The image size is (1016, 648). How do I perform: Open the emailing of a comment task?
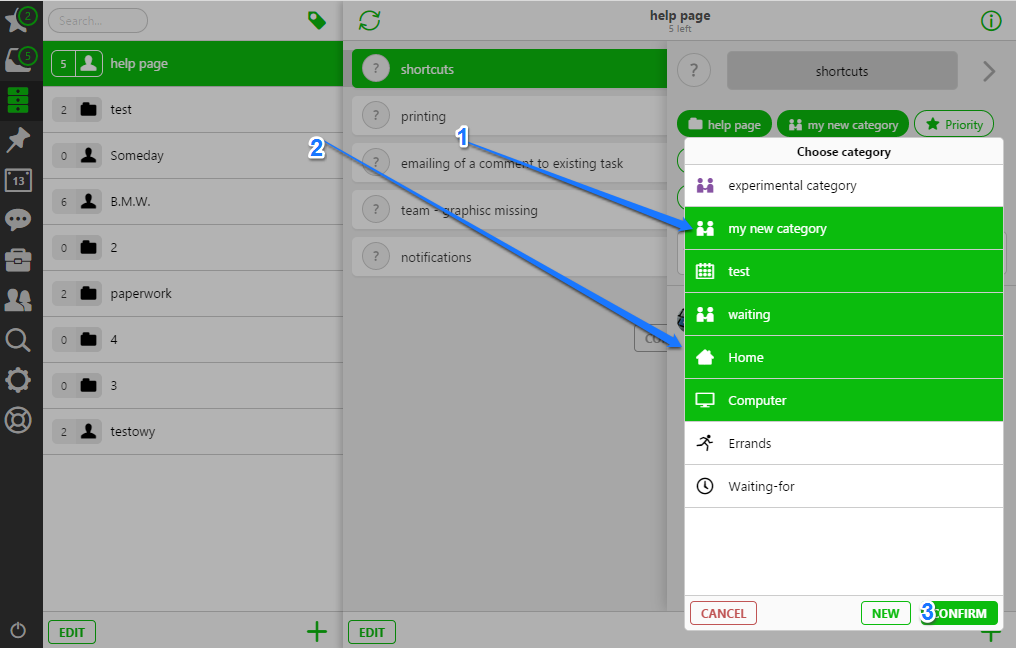[x=509, y=163]
